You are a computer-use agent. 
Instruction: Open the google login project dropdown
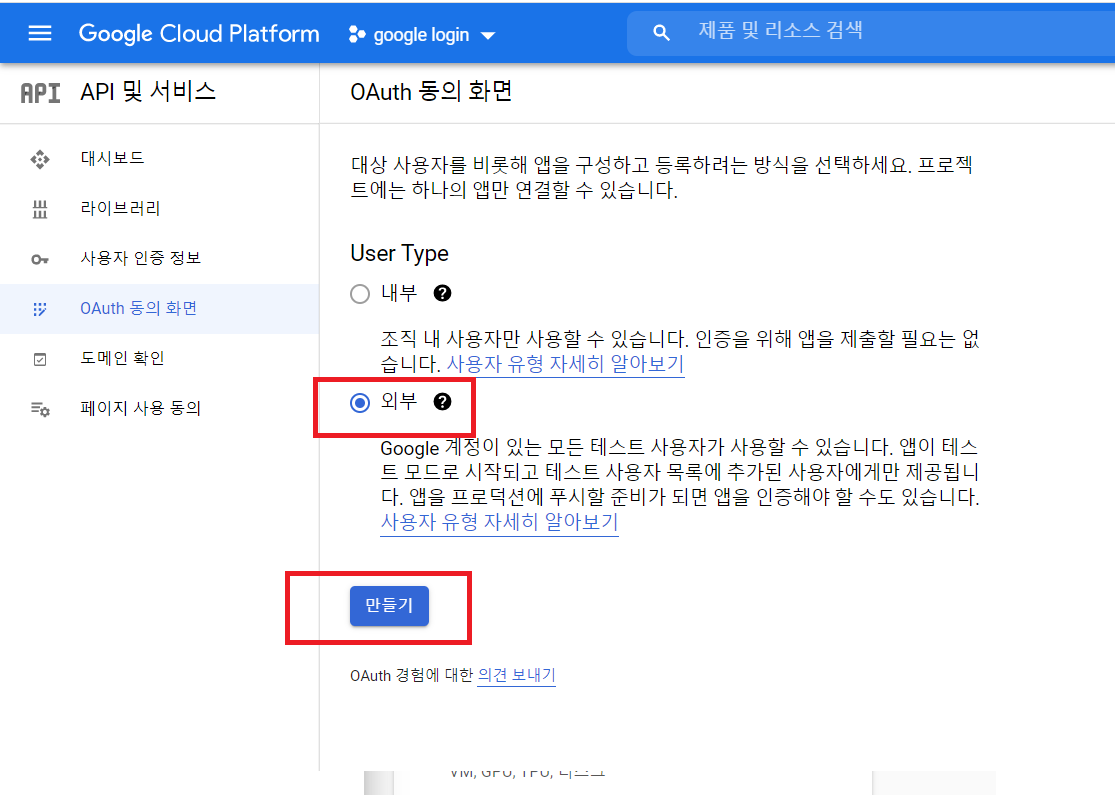[422, 34]
